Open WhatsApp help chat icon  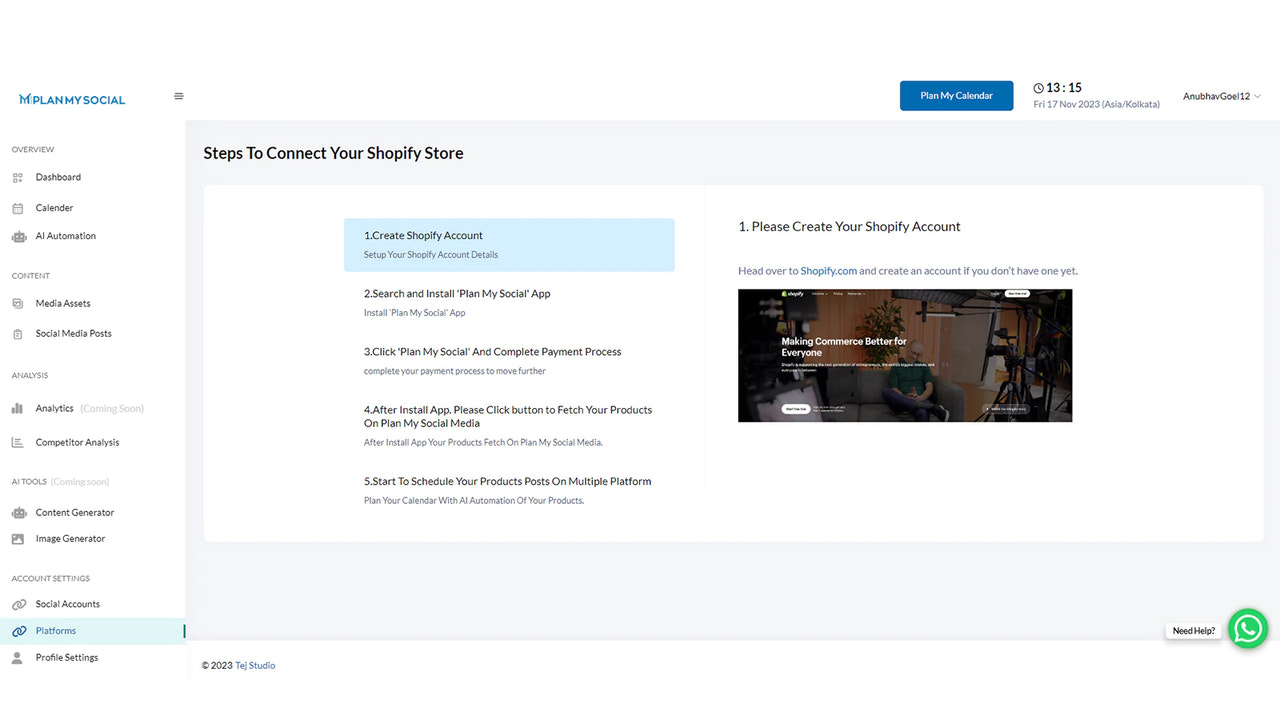tap(1248, 629)
